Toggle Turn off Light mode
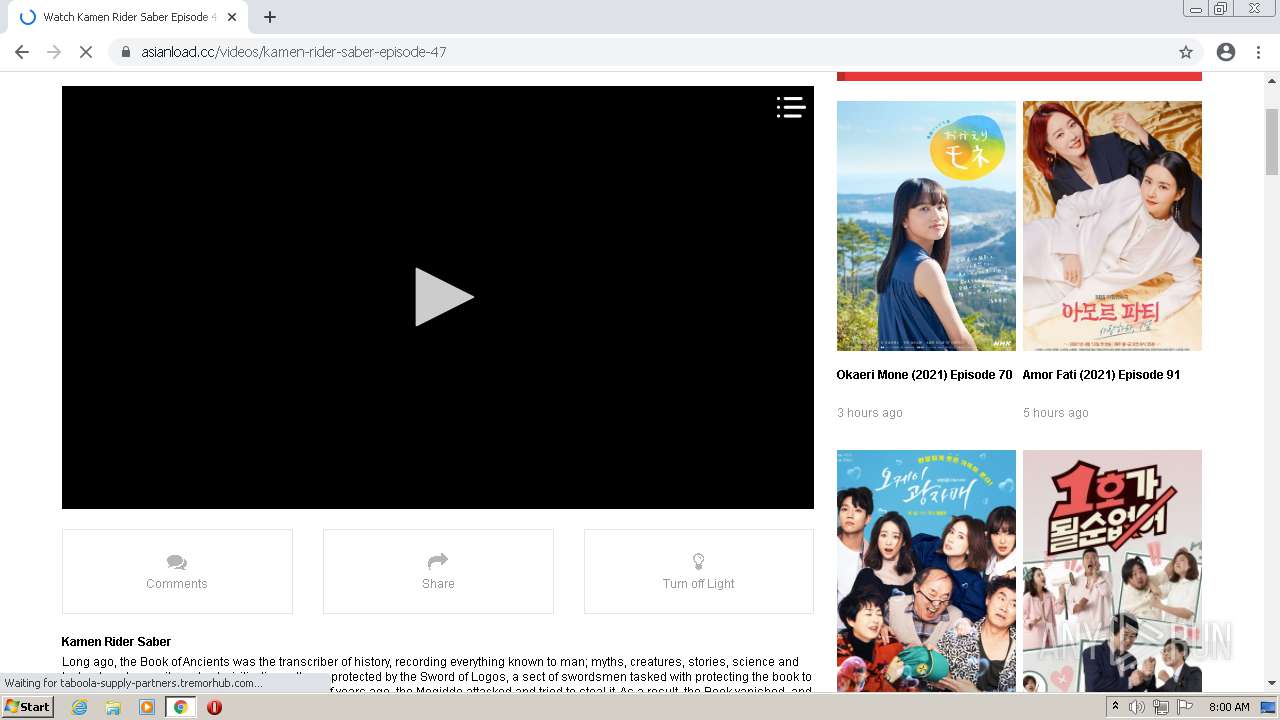 tap(699, 571)
